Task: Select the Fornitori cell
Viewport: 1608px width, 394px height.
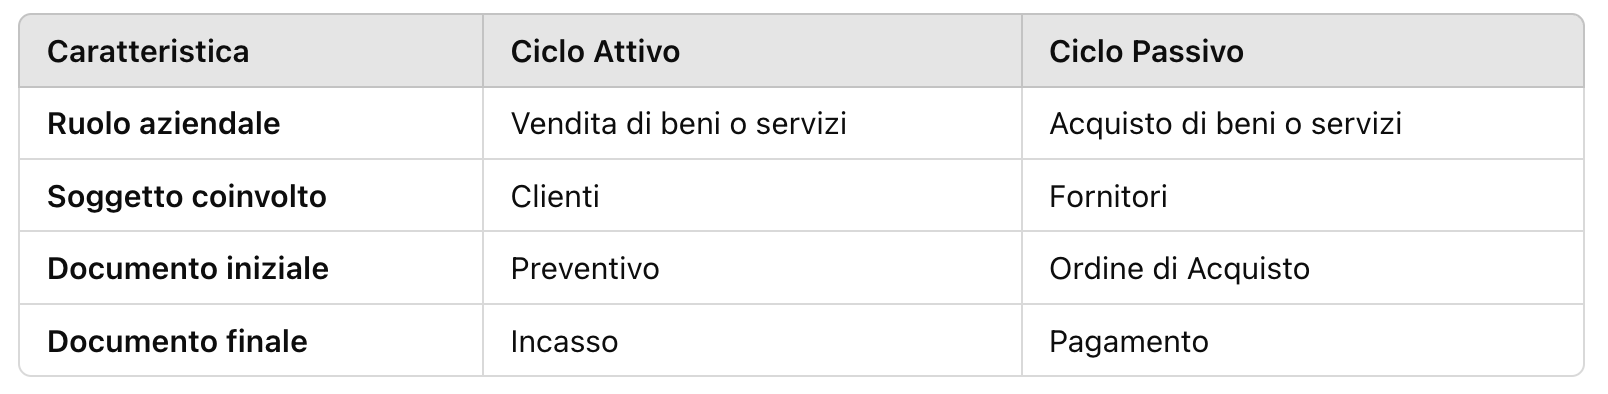Action: [x=1108, y=196]
